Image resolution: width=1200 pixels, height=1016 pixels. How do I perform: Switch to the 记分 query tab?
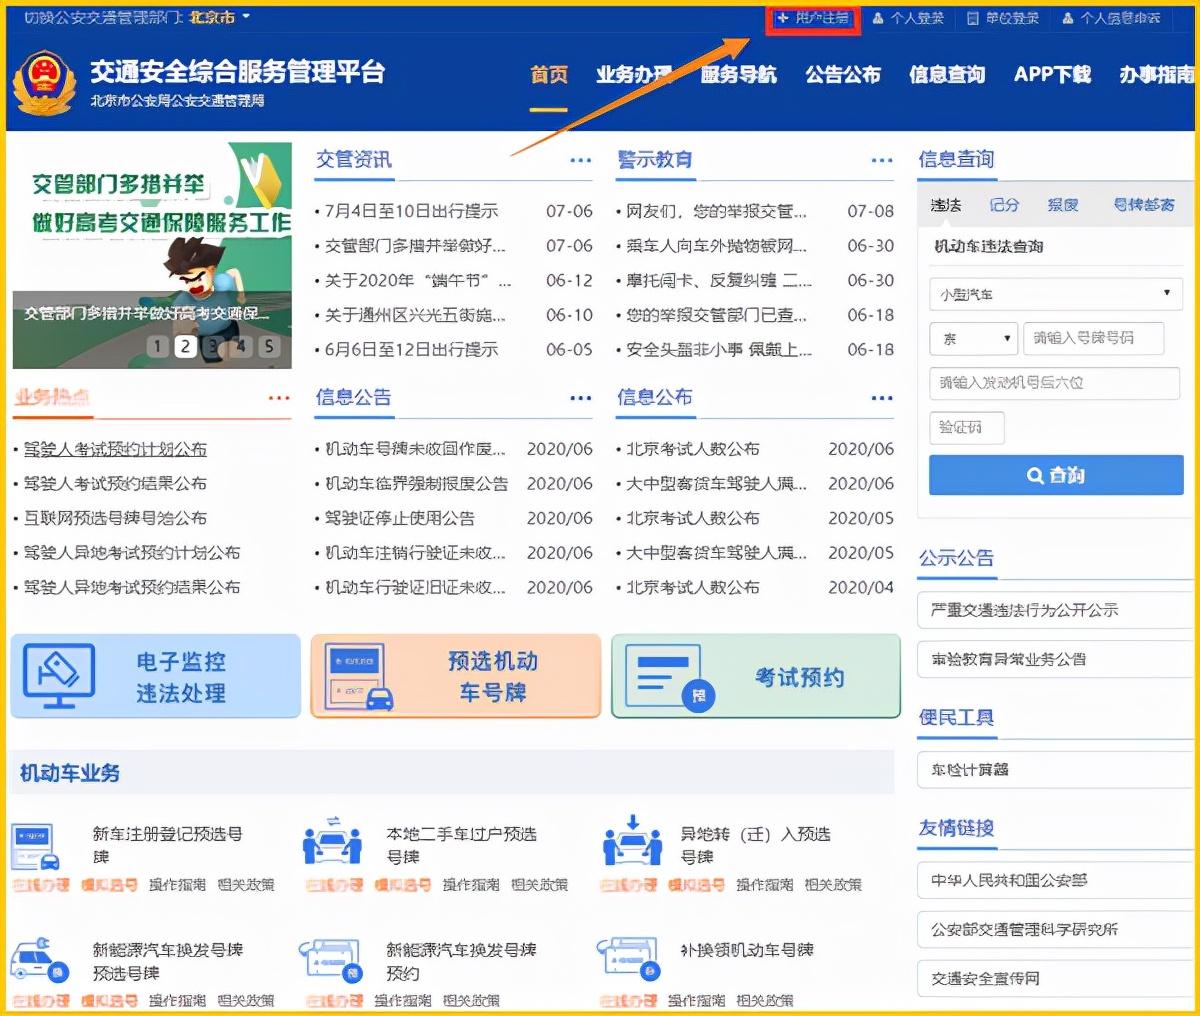click(1004, 204)
